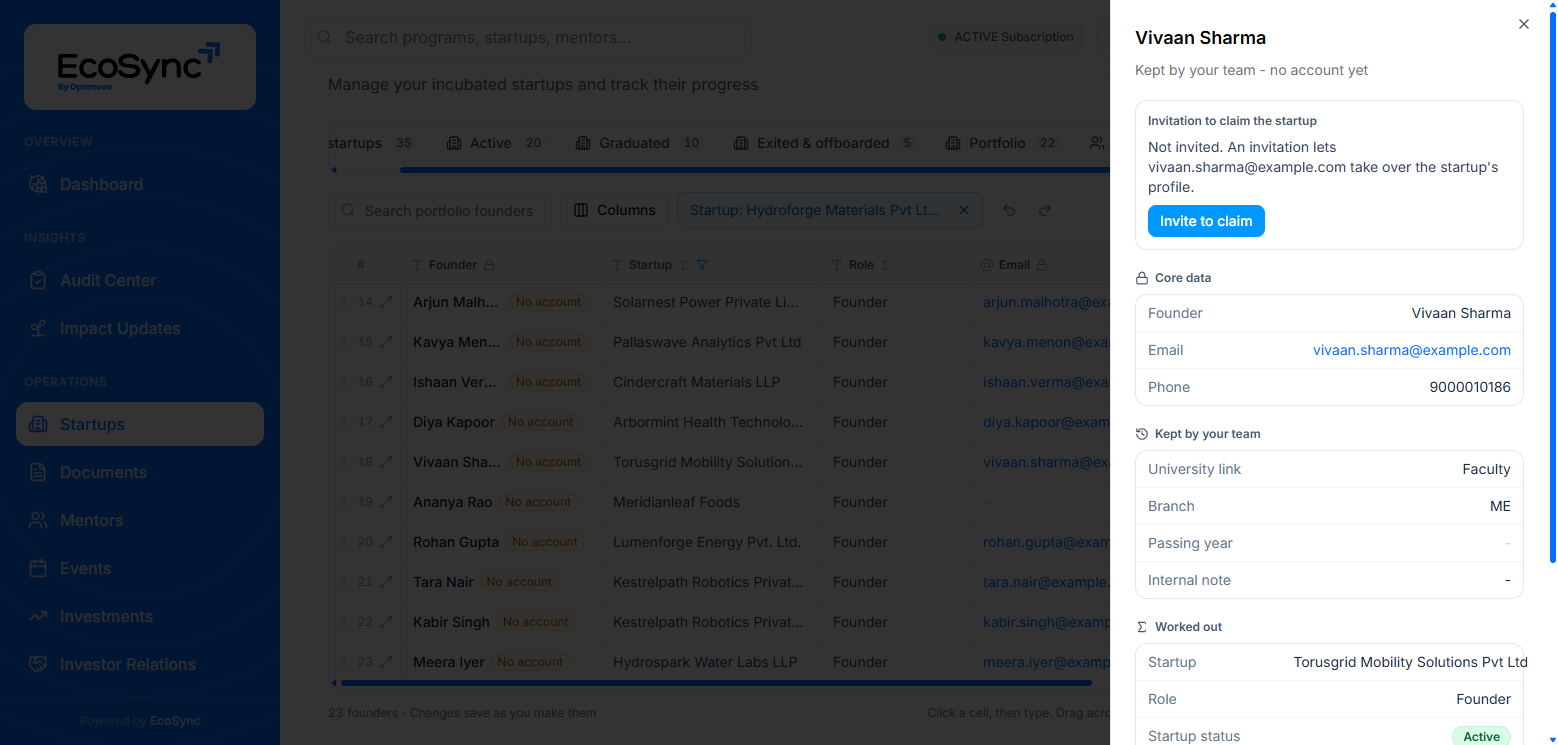Click the Active startup status badge

[x=1481, y=736]
